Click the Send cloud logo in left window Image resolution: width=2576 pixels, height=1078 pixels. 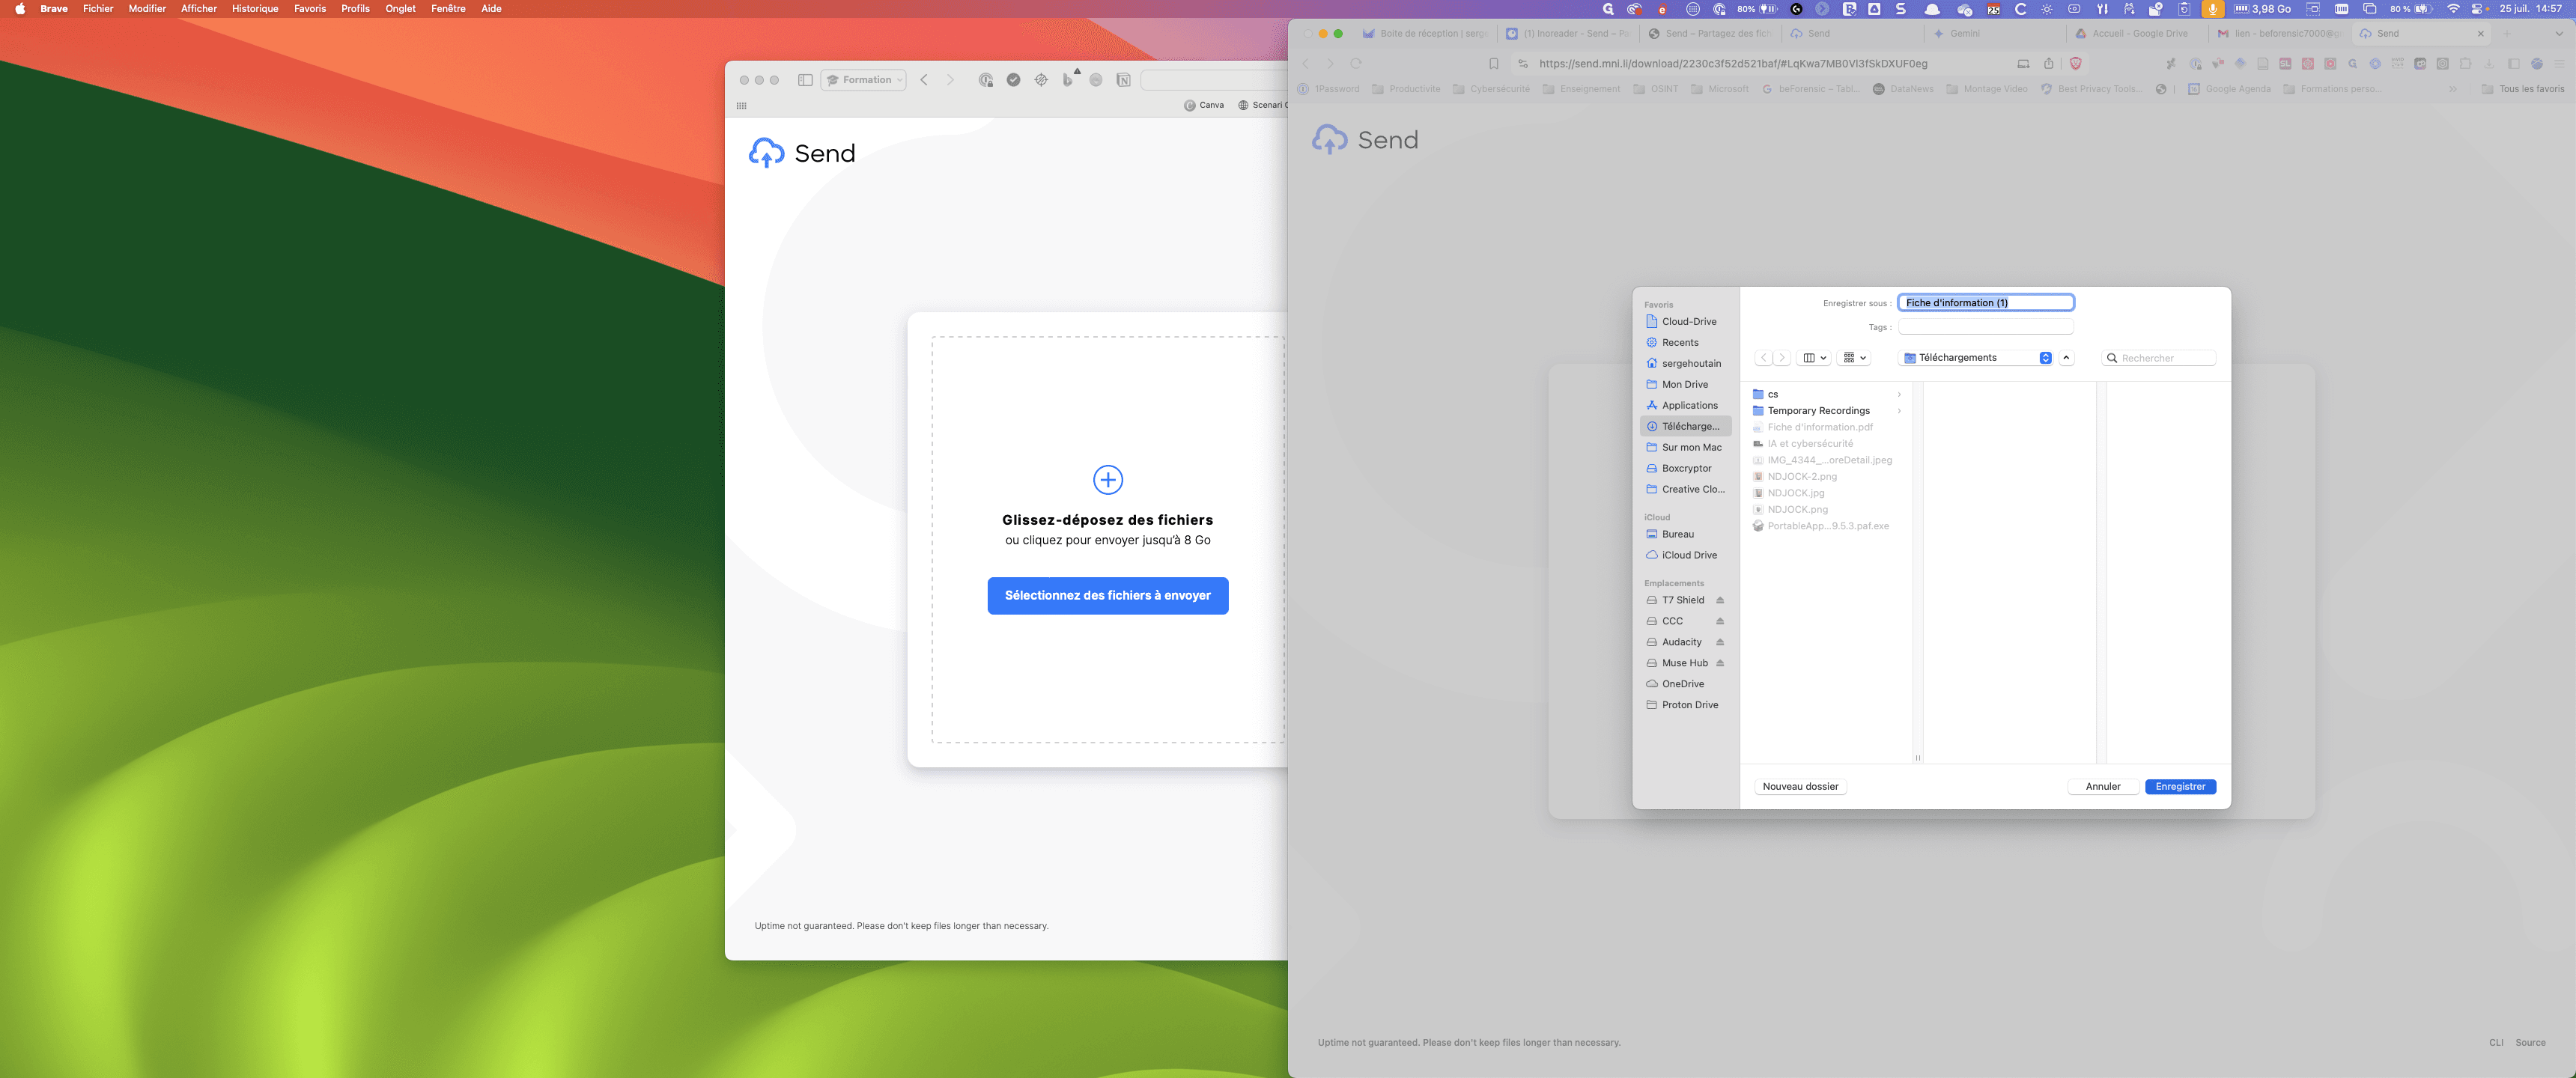767,153
